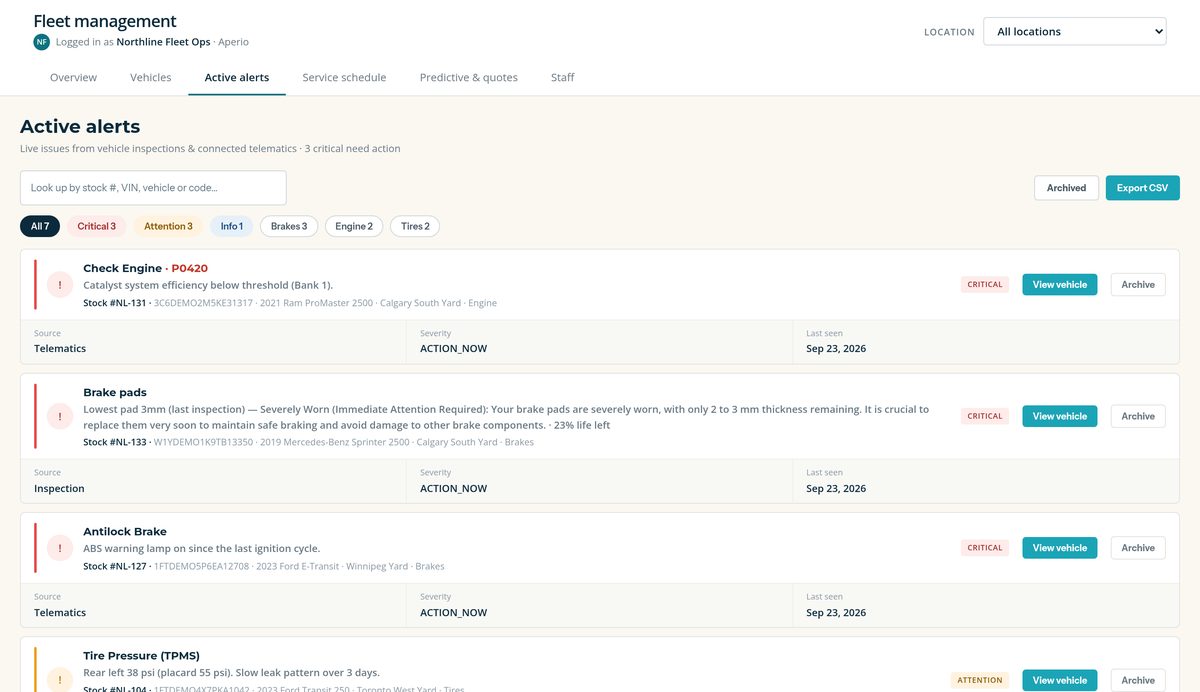Select the Tires 2 filter chip
This screenshot has height=692, width=1200.
(415, 226)
